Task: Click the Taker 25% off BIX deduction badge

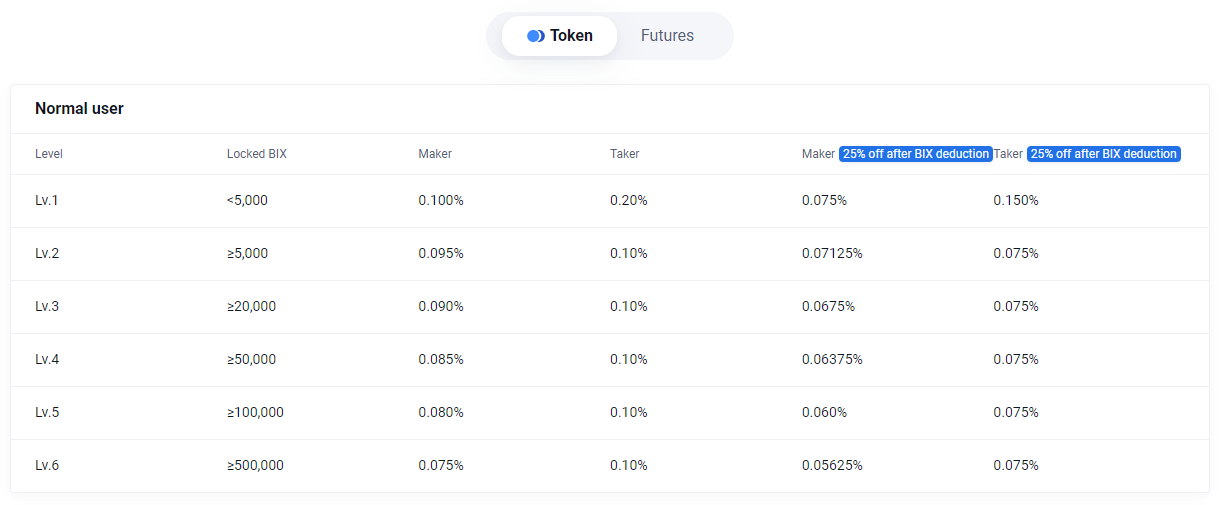Action: click(x=1104, y=154)
